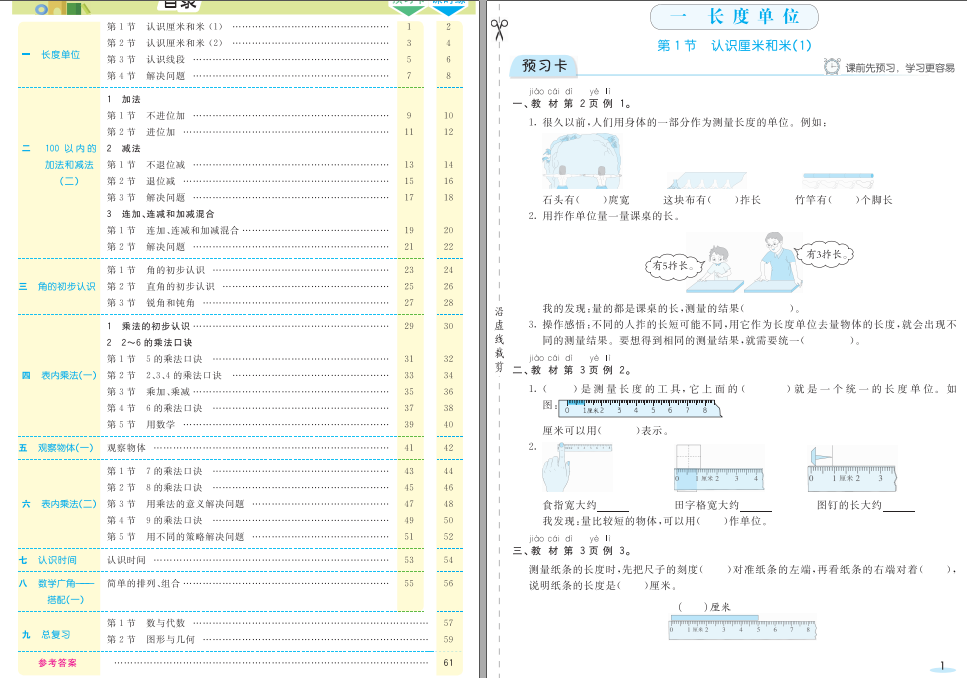The image size is (967, 678).
Task: Click the pink 参考答案 label
Action: 57,663
